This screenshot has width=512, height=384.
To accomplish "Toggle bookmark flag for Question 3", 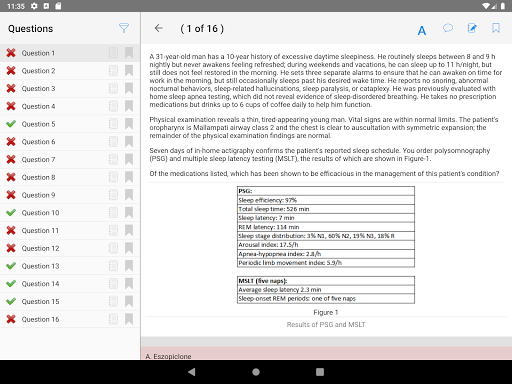I will (129, 88).
